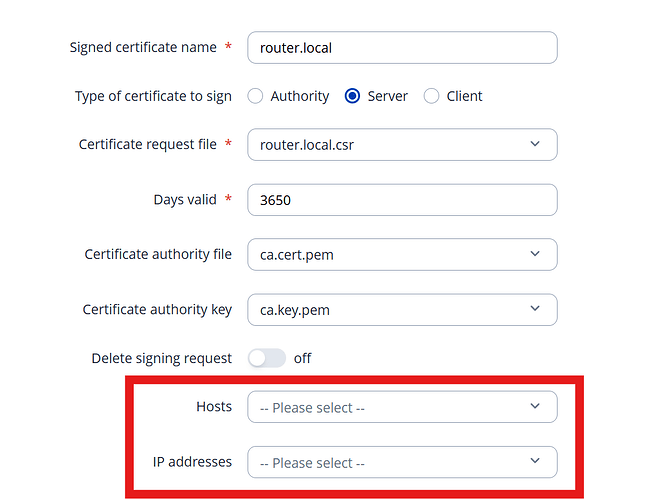This screenshot has width=653, height=500.
Task: Click the chevron arrow on router.local.csr
Action: [x=535, y=145]
